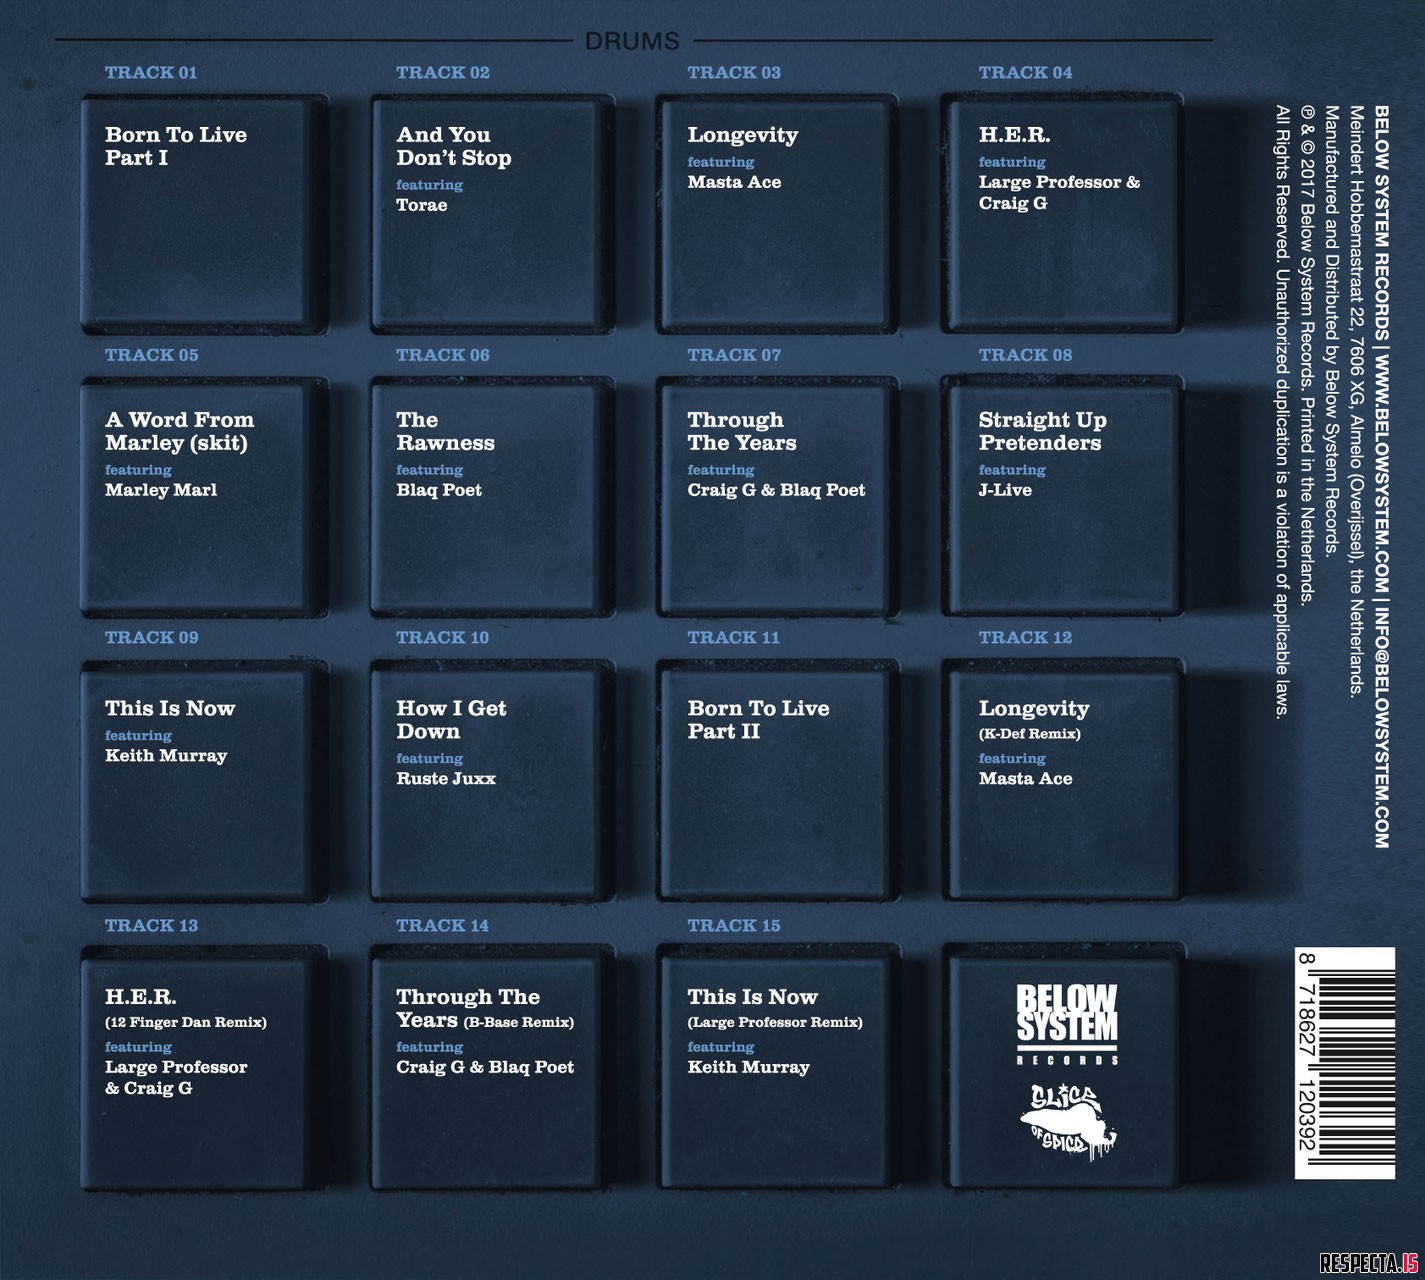The width and height of the screenshot is (1425, 1280).
Task: Click 'This Is Now' title under Track 09
Action: [x=170, y=708]
